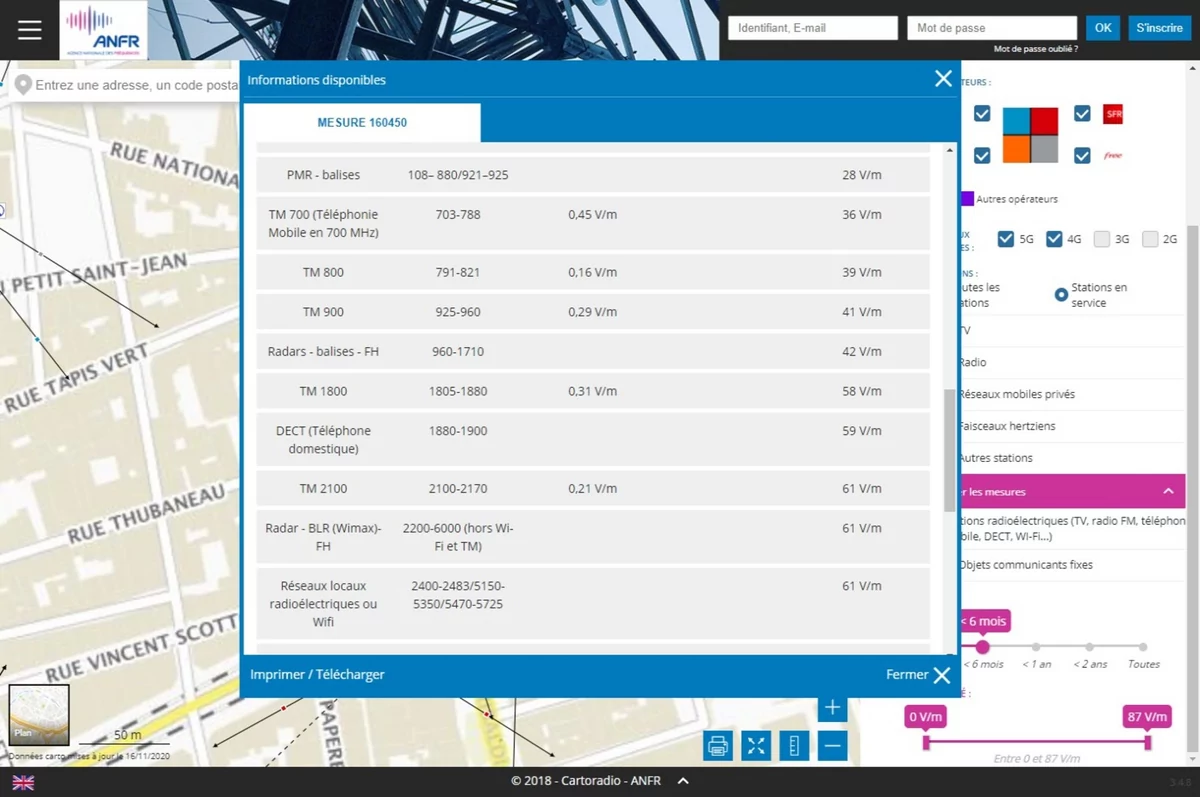Click the S'inscrire button
Image resolution: width=1200 pixels, height=797 pixels.
(x=1159, y=28)
